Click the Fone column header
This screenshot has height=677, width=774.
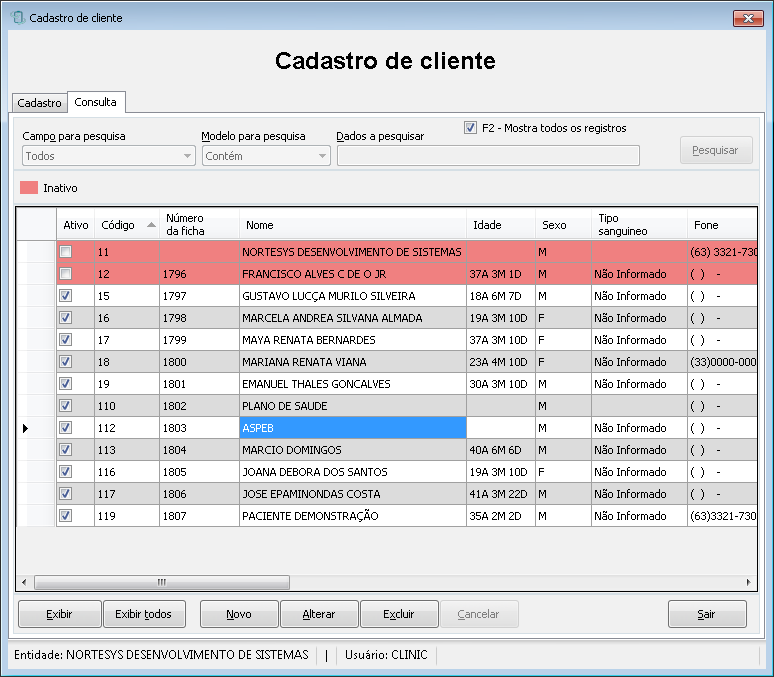point(722,225)
